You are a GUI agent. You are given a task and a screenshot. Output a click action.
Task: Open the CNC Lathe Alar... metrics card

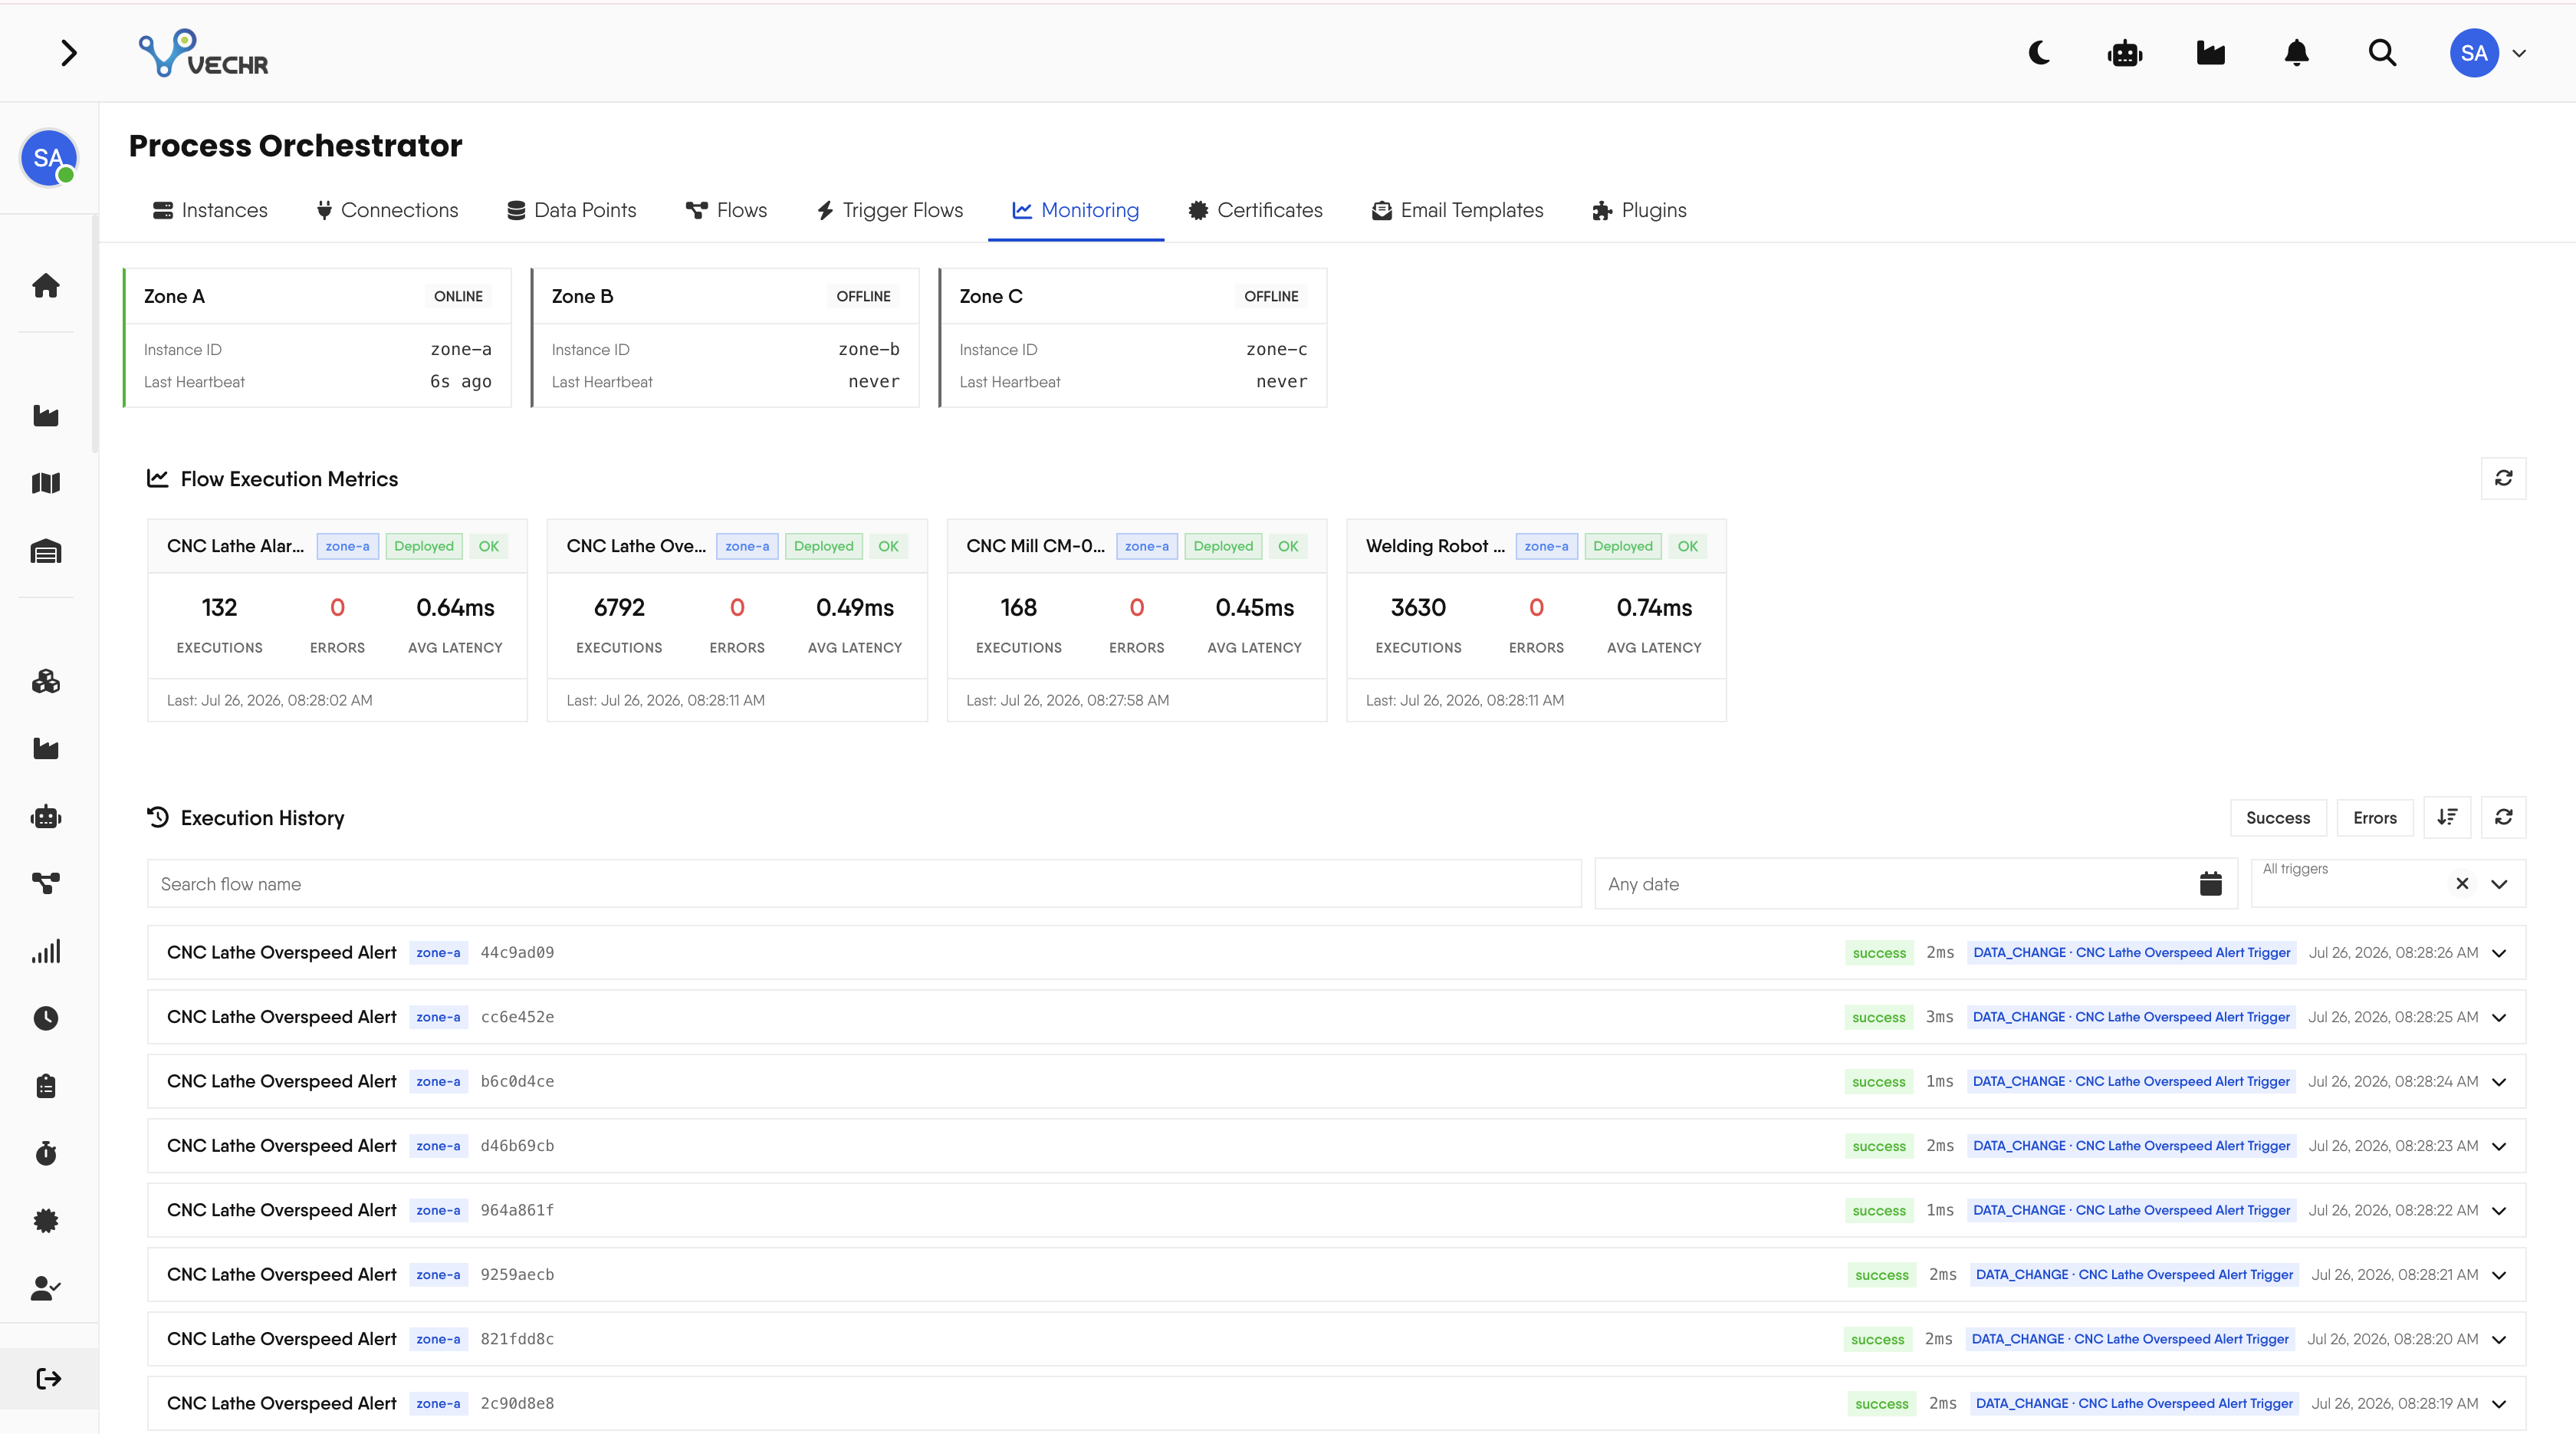tap(337, 620)
